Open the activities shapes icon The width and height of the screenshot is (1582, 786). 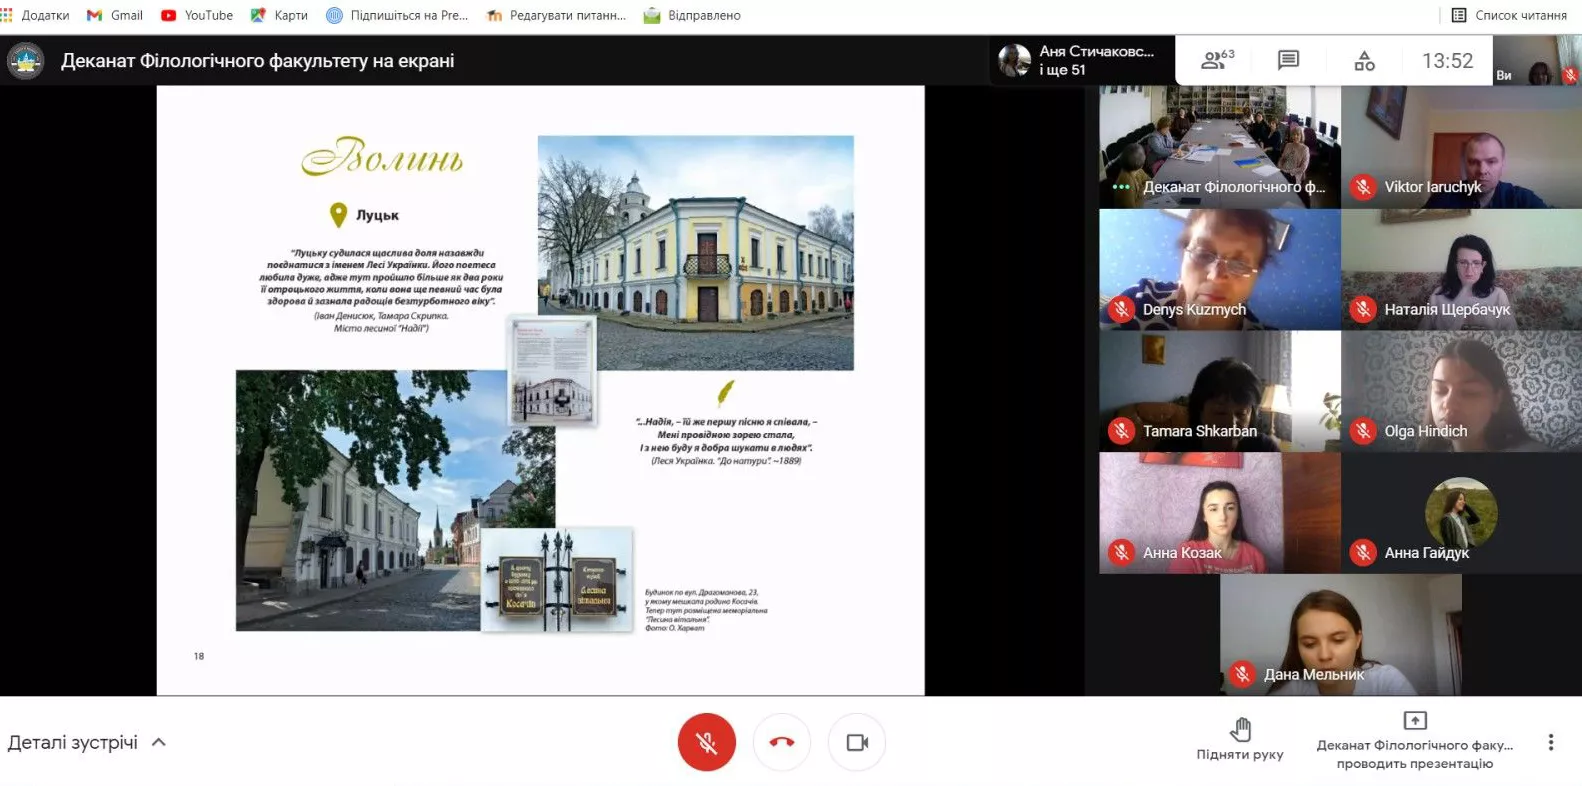click(1364, 61)
